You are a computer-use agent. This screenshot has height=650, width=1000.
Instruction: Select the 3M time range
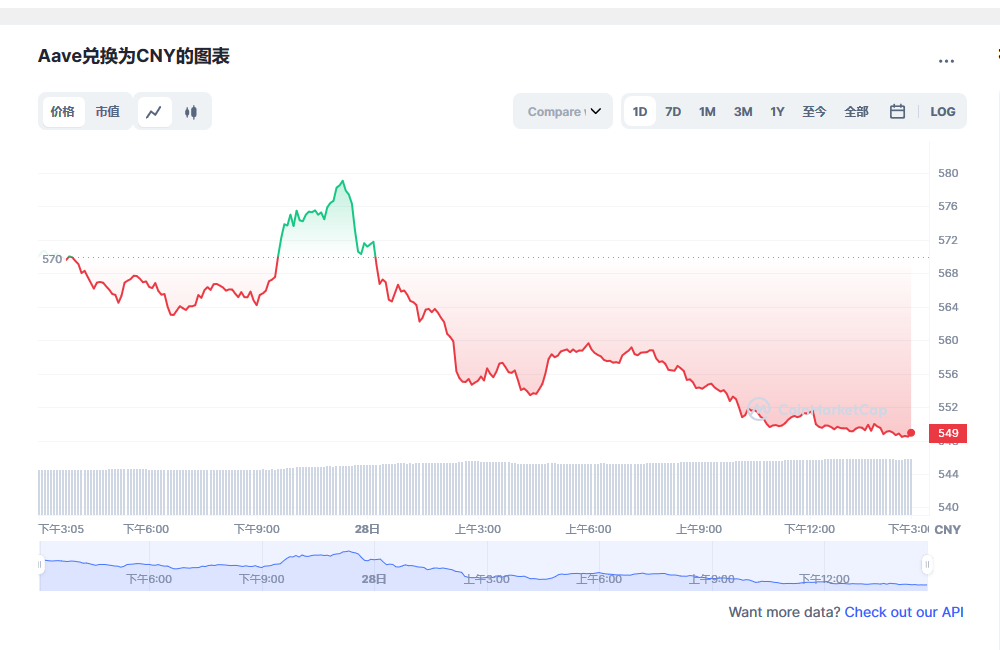(743, 112)
